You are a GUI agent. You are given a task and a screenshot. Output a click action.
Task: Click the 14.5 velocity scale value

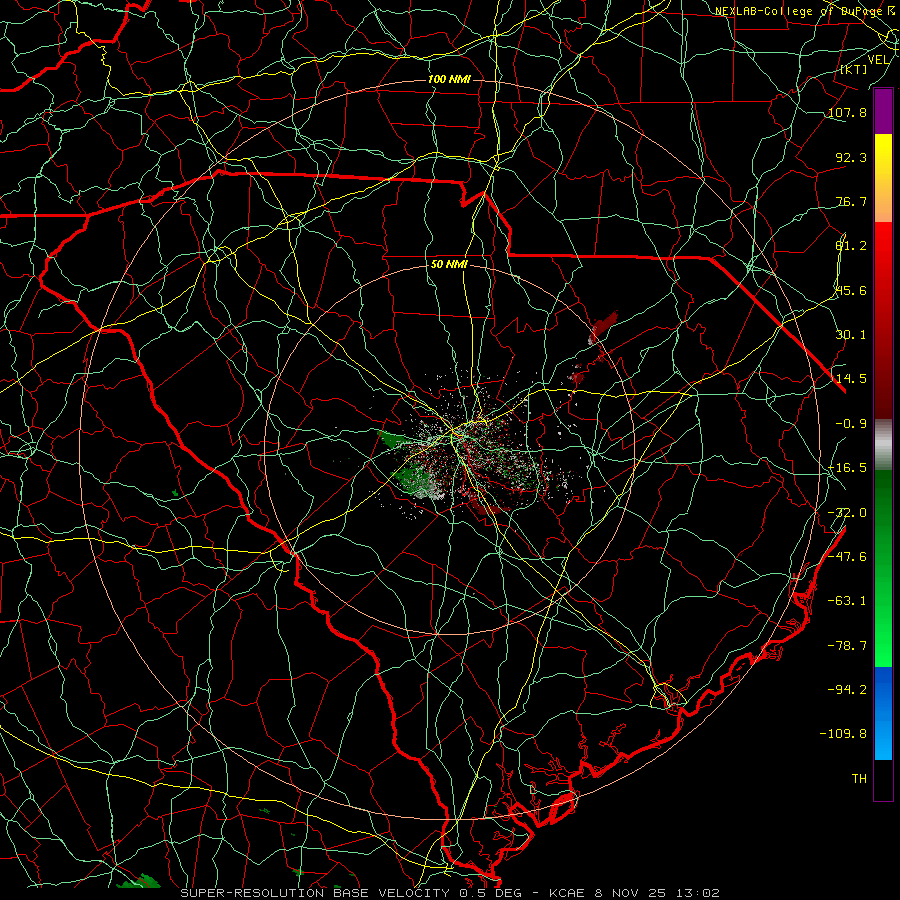point(851,379)
